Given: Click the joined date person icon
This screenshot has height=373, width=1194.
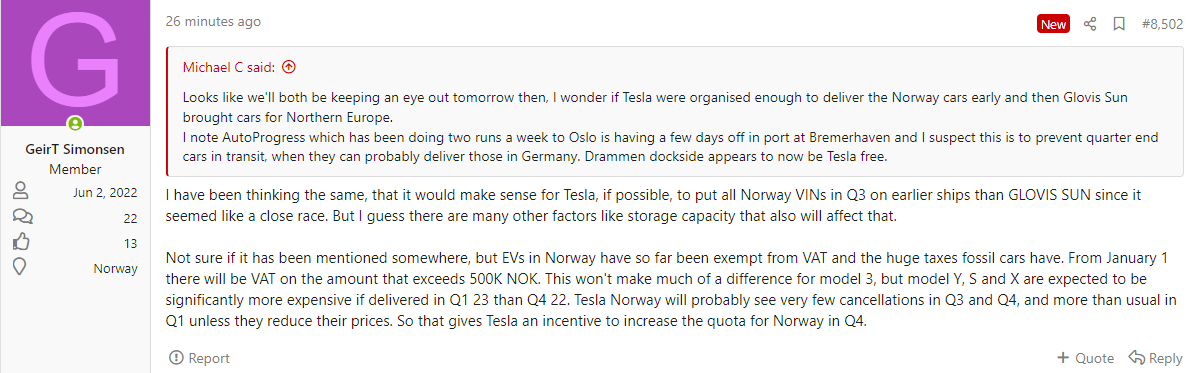Looking at the screenshot, I should [x=21, y=192].
